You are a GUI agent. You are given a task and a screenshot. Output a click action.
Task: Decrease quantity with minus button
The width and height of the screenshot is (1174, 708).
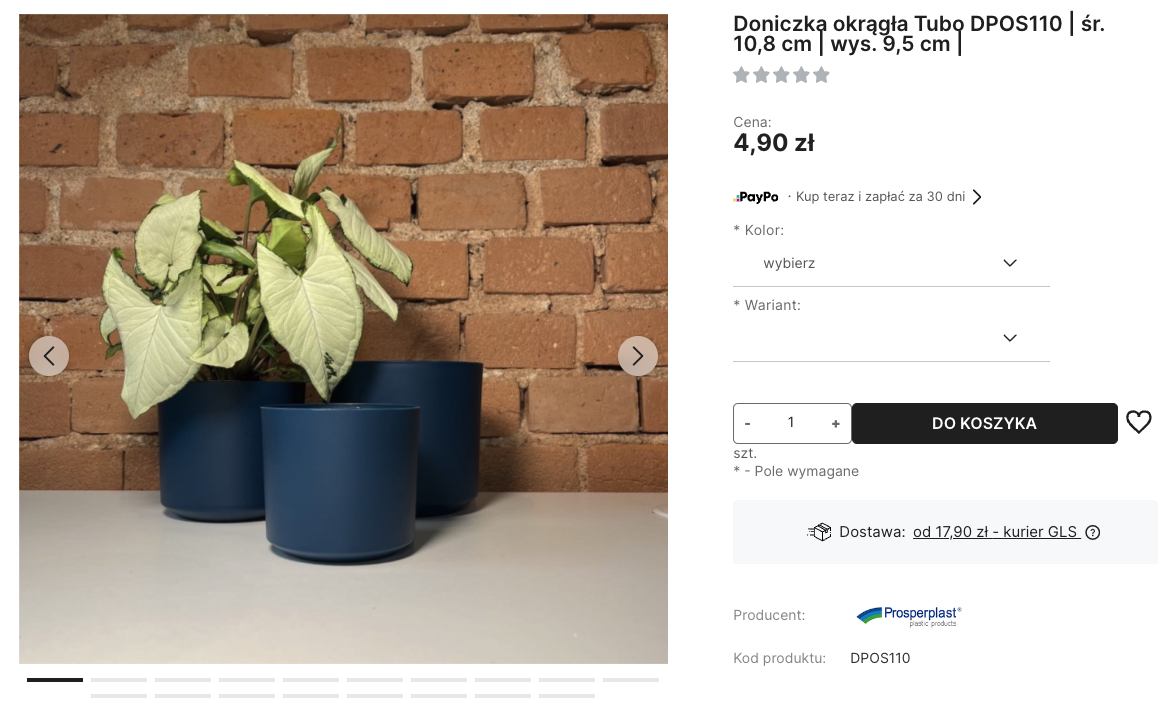click(747, 424)
